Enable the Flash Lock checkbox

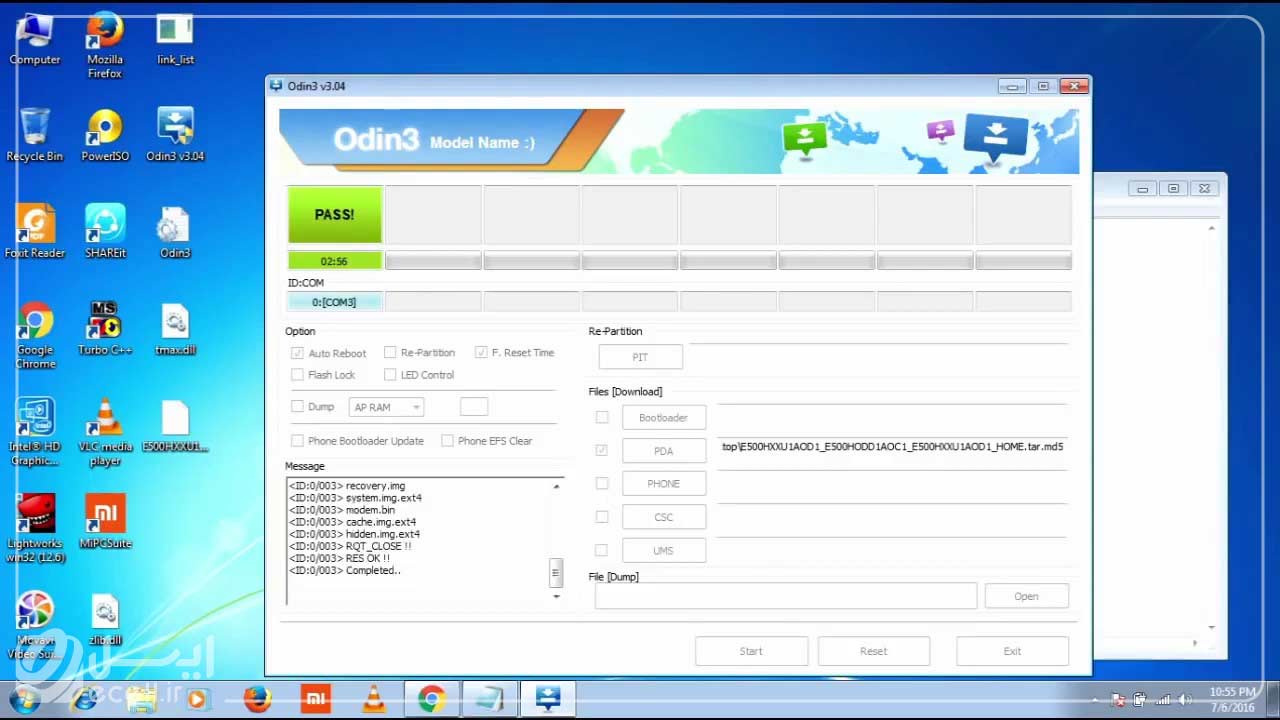pyautogui.click(x=297, y=375)
